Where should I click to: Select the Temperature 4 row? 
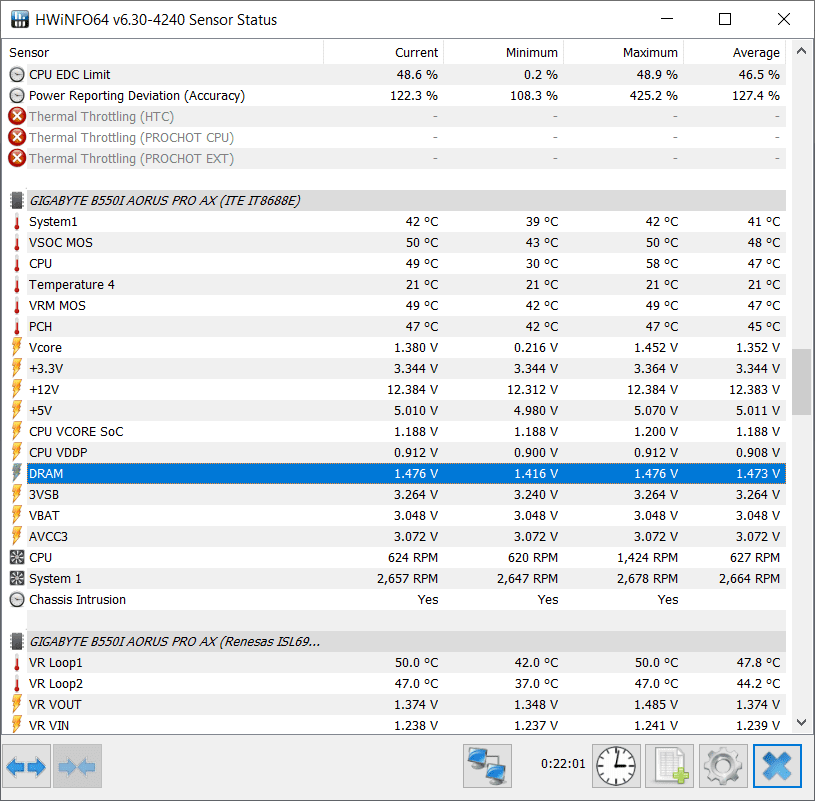(406, 284)
